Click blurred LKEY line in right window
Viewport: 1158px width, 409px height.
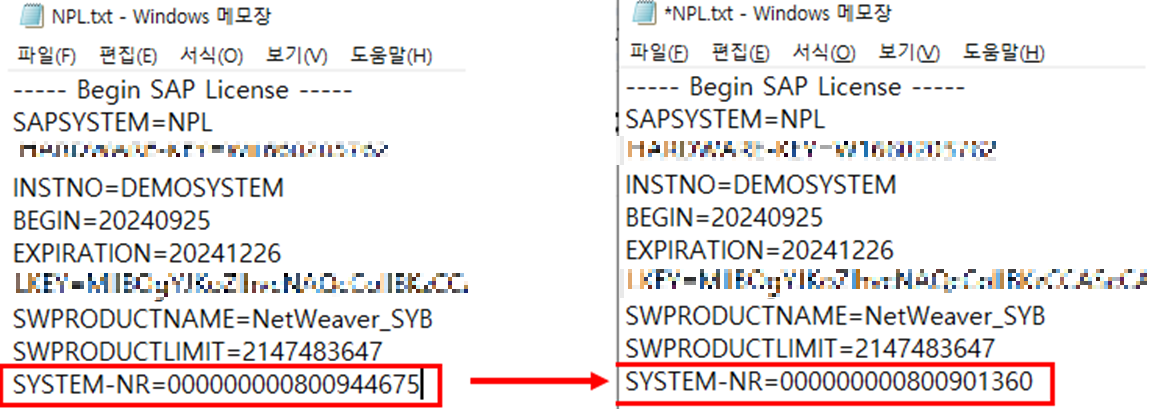tap(885, 281)
